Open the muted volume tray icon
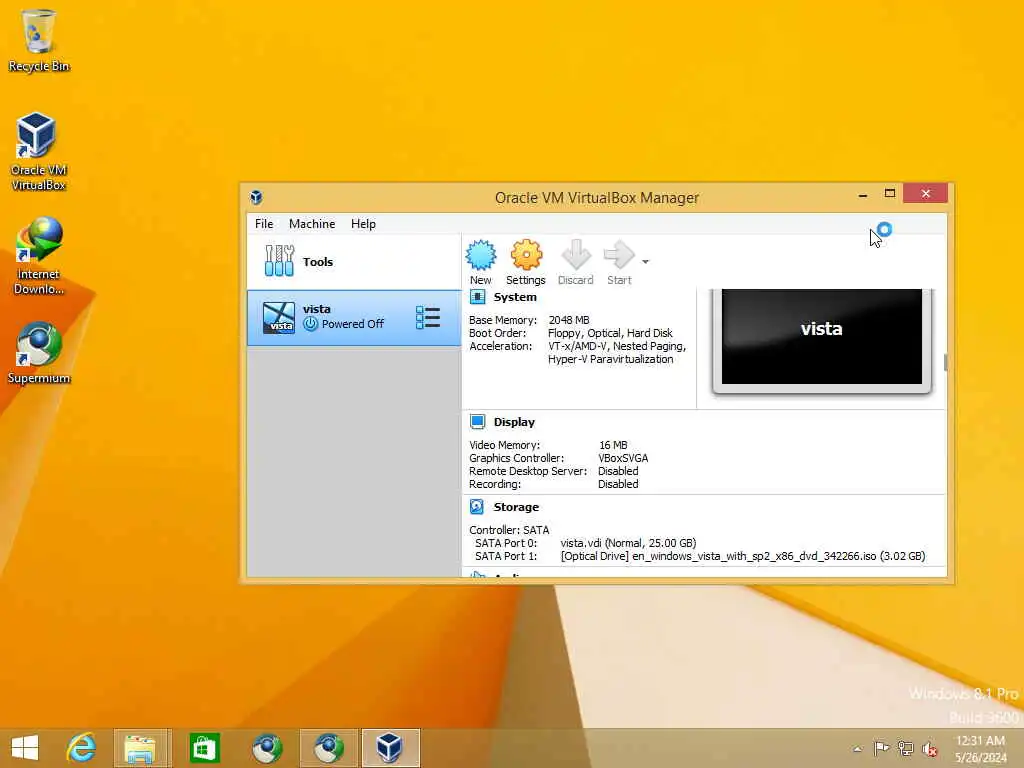Screen dimensions: 1024x768 (x=929, y=748)
